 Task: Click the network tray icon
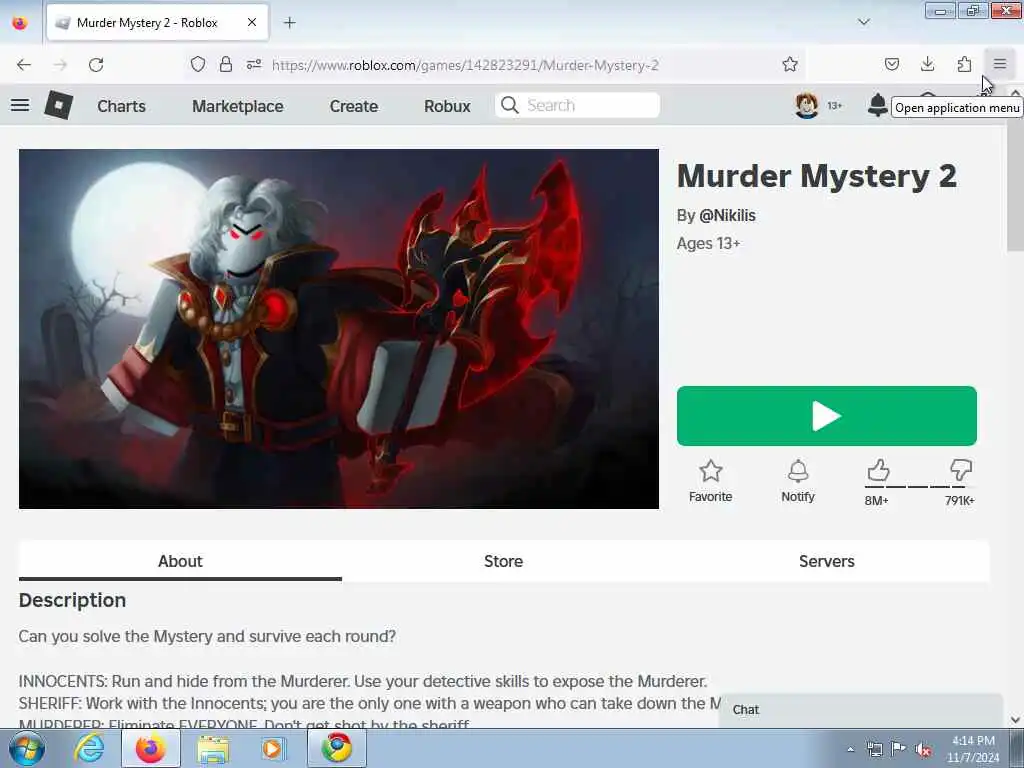[x=874, y=749]
